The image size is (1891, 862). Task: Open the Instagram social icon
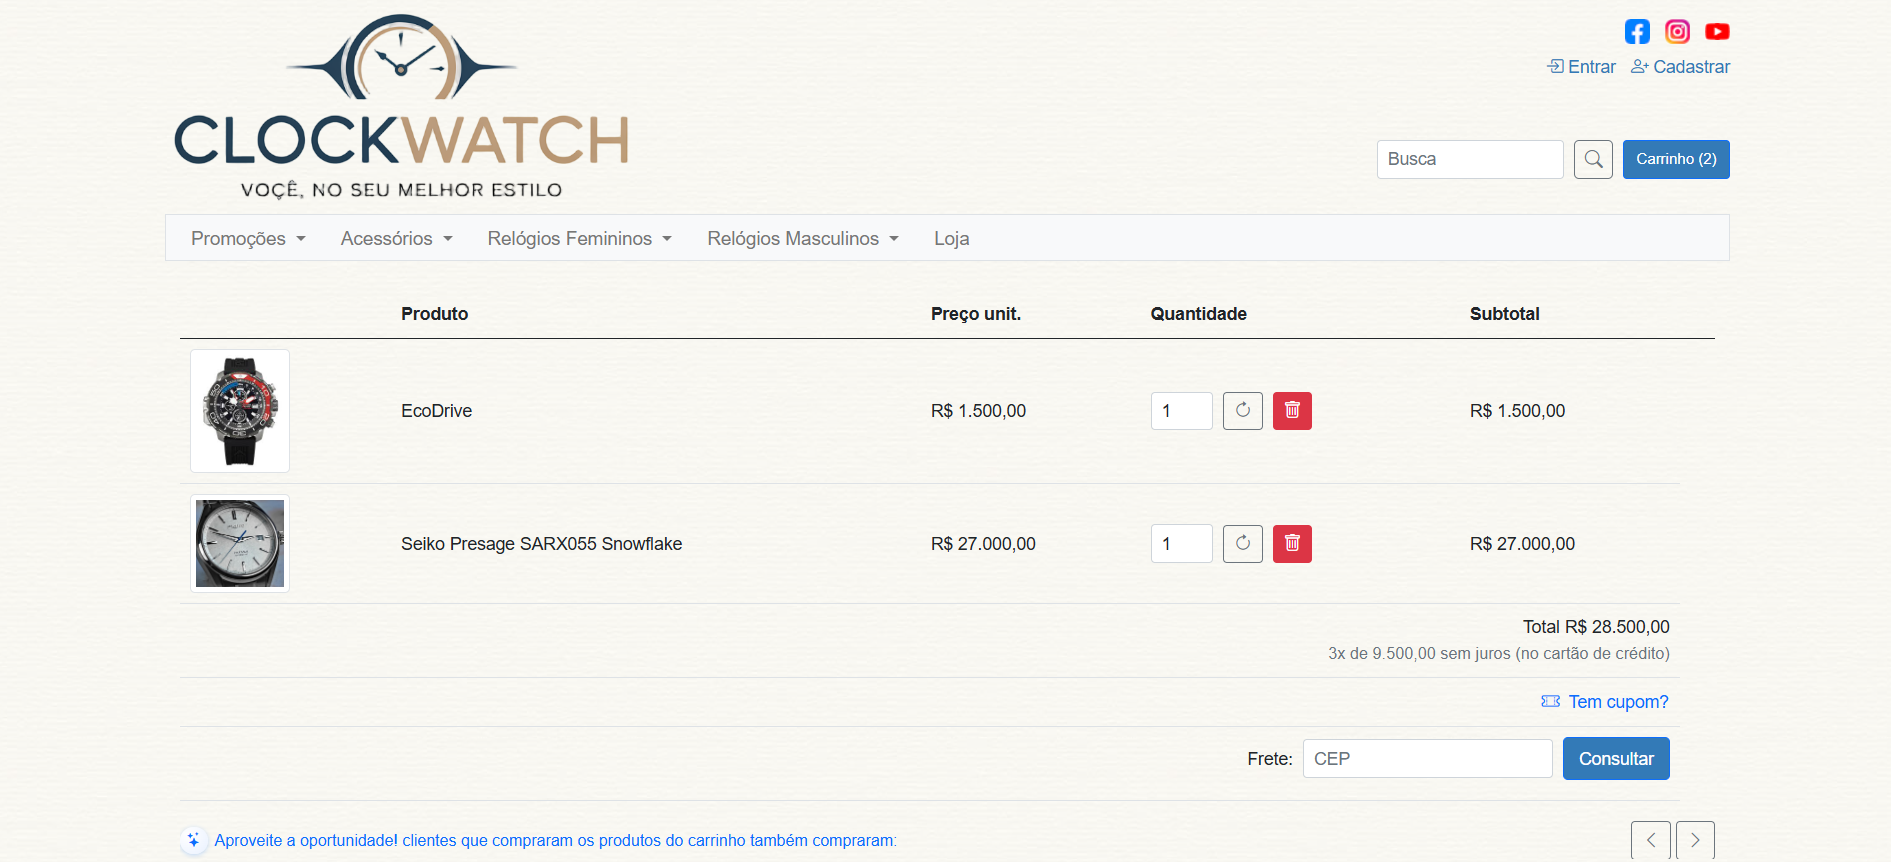coord(1677,32)
